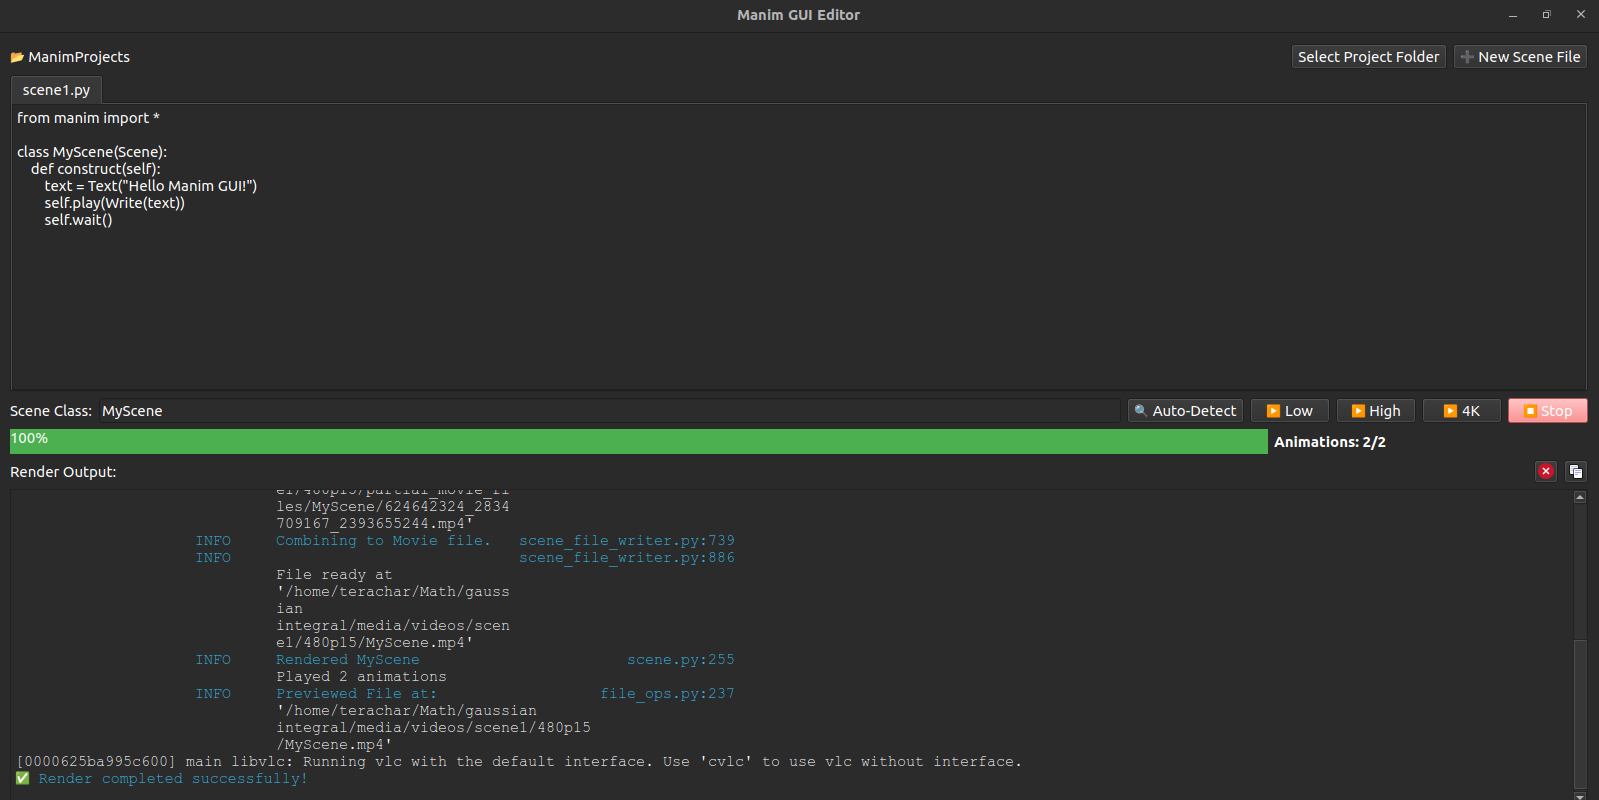Click "scene.py:255" reference in output
Screen dimensions: 1599x800
pyautogui.click(x=681, y=660)
